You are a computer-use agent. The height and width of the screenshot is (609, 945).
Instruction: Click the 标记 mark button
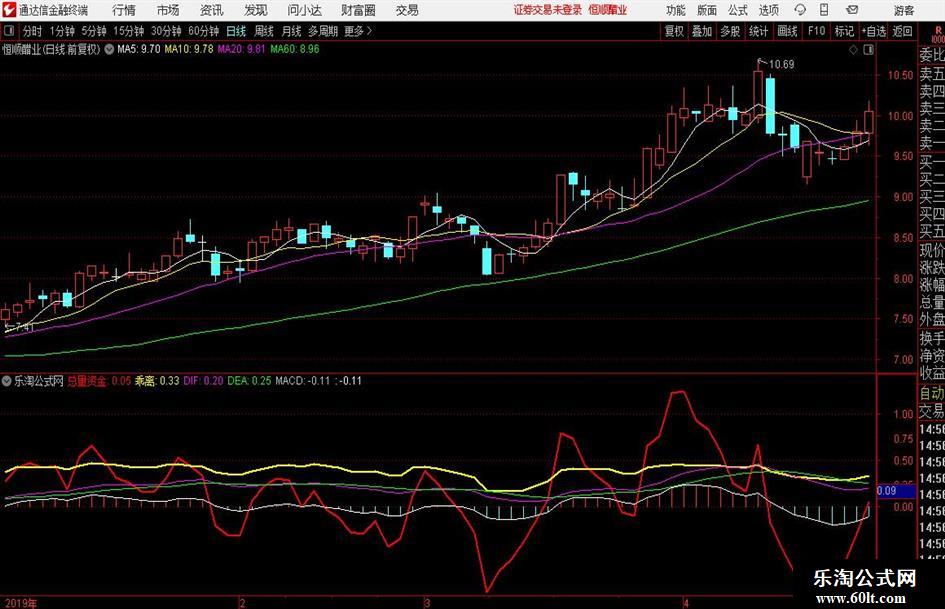click(844, 31)
